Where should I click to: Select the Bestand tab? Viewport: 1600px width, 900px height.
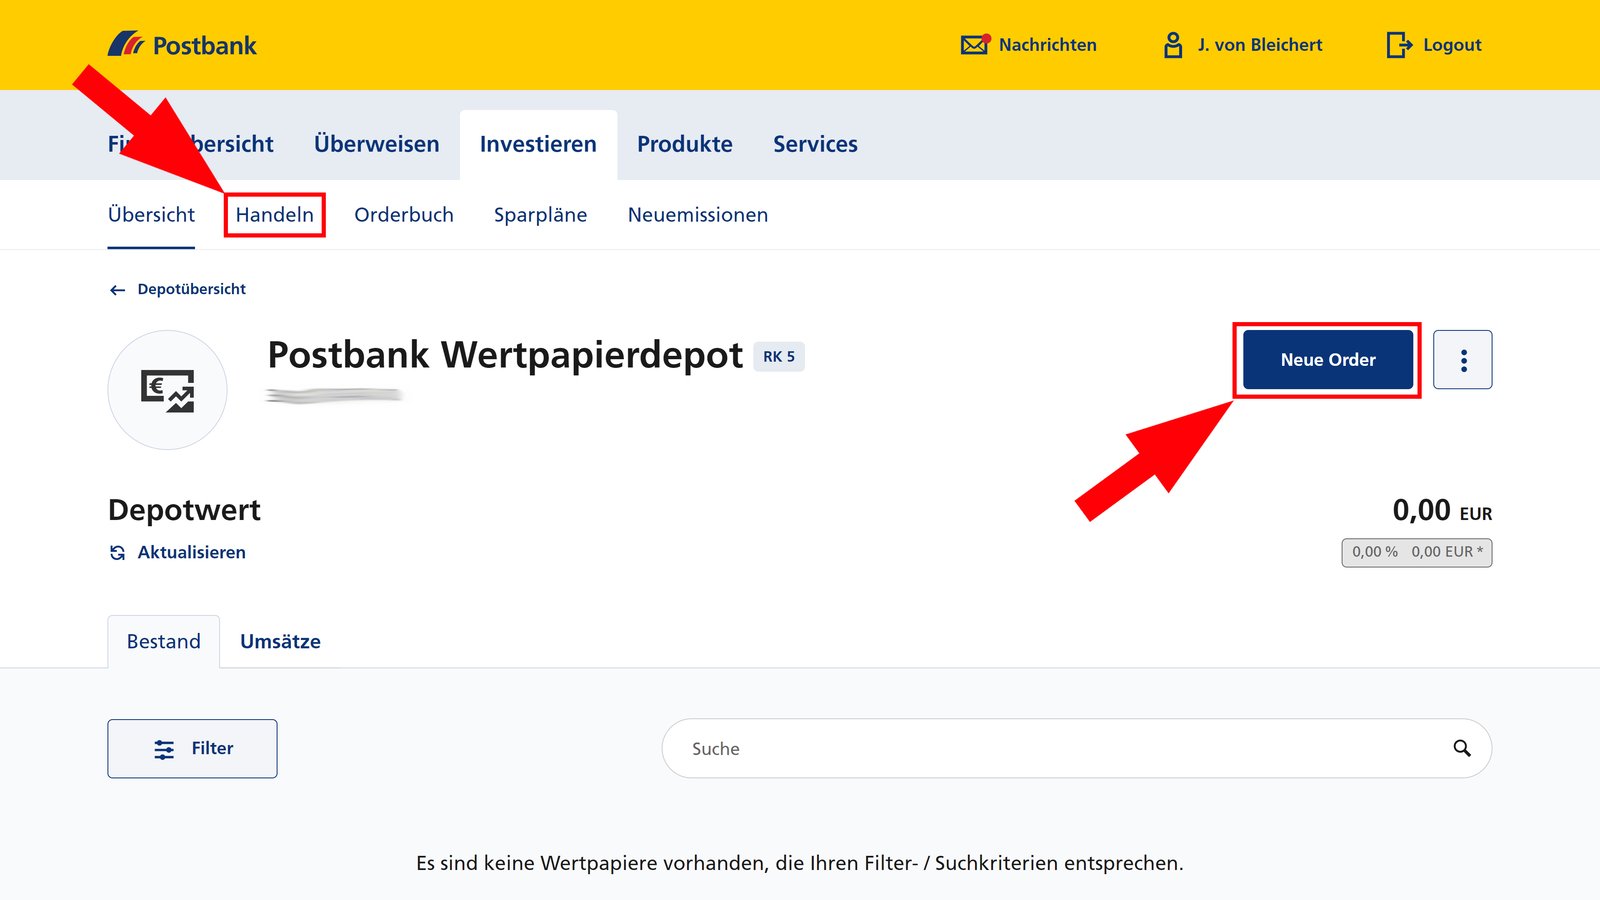(x=163, y=641)
